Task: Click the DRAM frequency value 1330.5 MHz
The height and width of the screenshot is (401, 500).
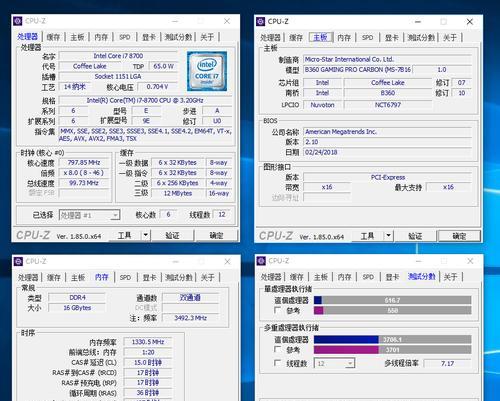Action: [148, 342]
